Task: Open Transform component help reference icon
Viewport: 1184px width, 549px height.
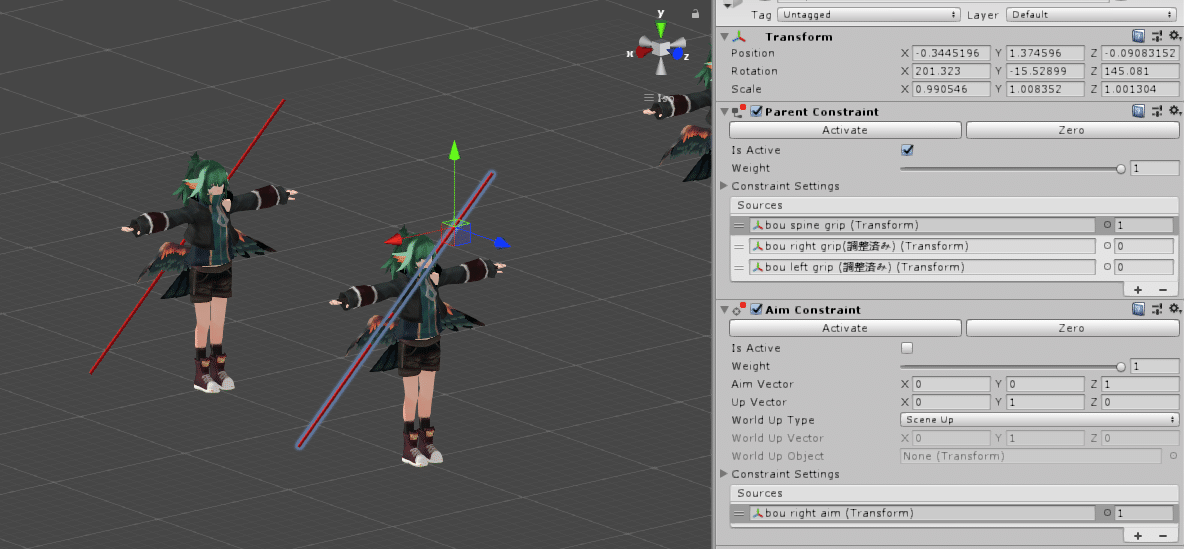Action: tap(1138, 36)
